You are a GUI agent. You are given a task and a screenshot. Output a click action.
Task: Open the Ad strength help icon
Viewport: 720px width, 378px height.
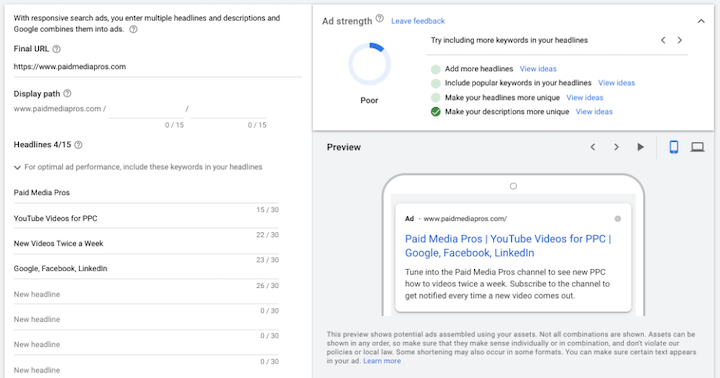379,18
